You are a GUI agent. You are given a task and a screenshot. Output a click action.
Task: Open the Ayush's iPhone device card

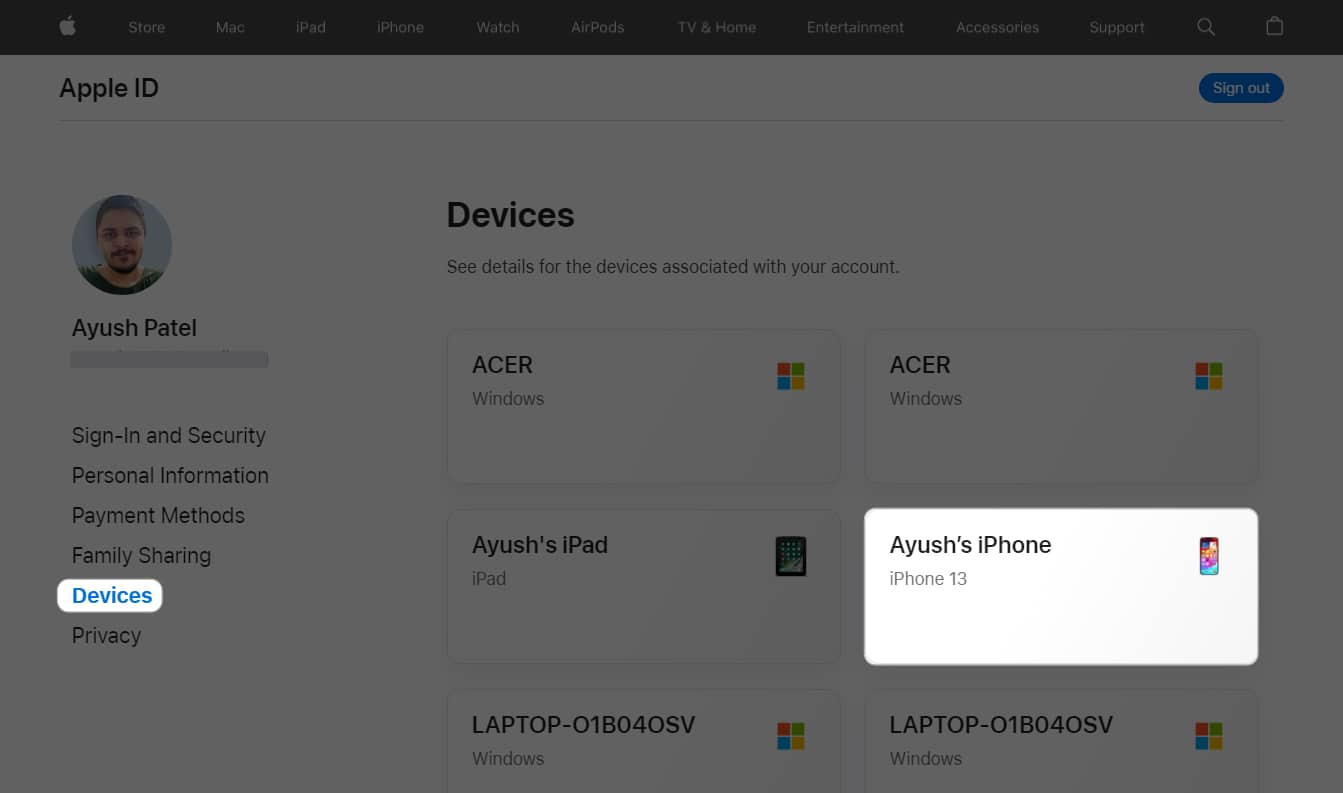[x=1061, y=586]
